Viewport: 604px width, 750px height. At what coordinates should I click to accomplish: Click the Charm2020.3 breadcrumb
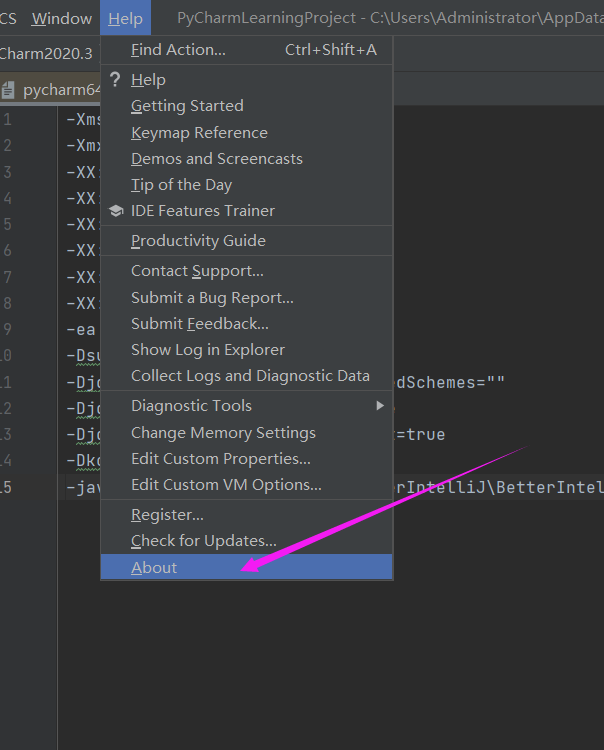[x=46, y=54]
